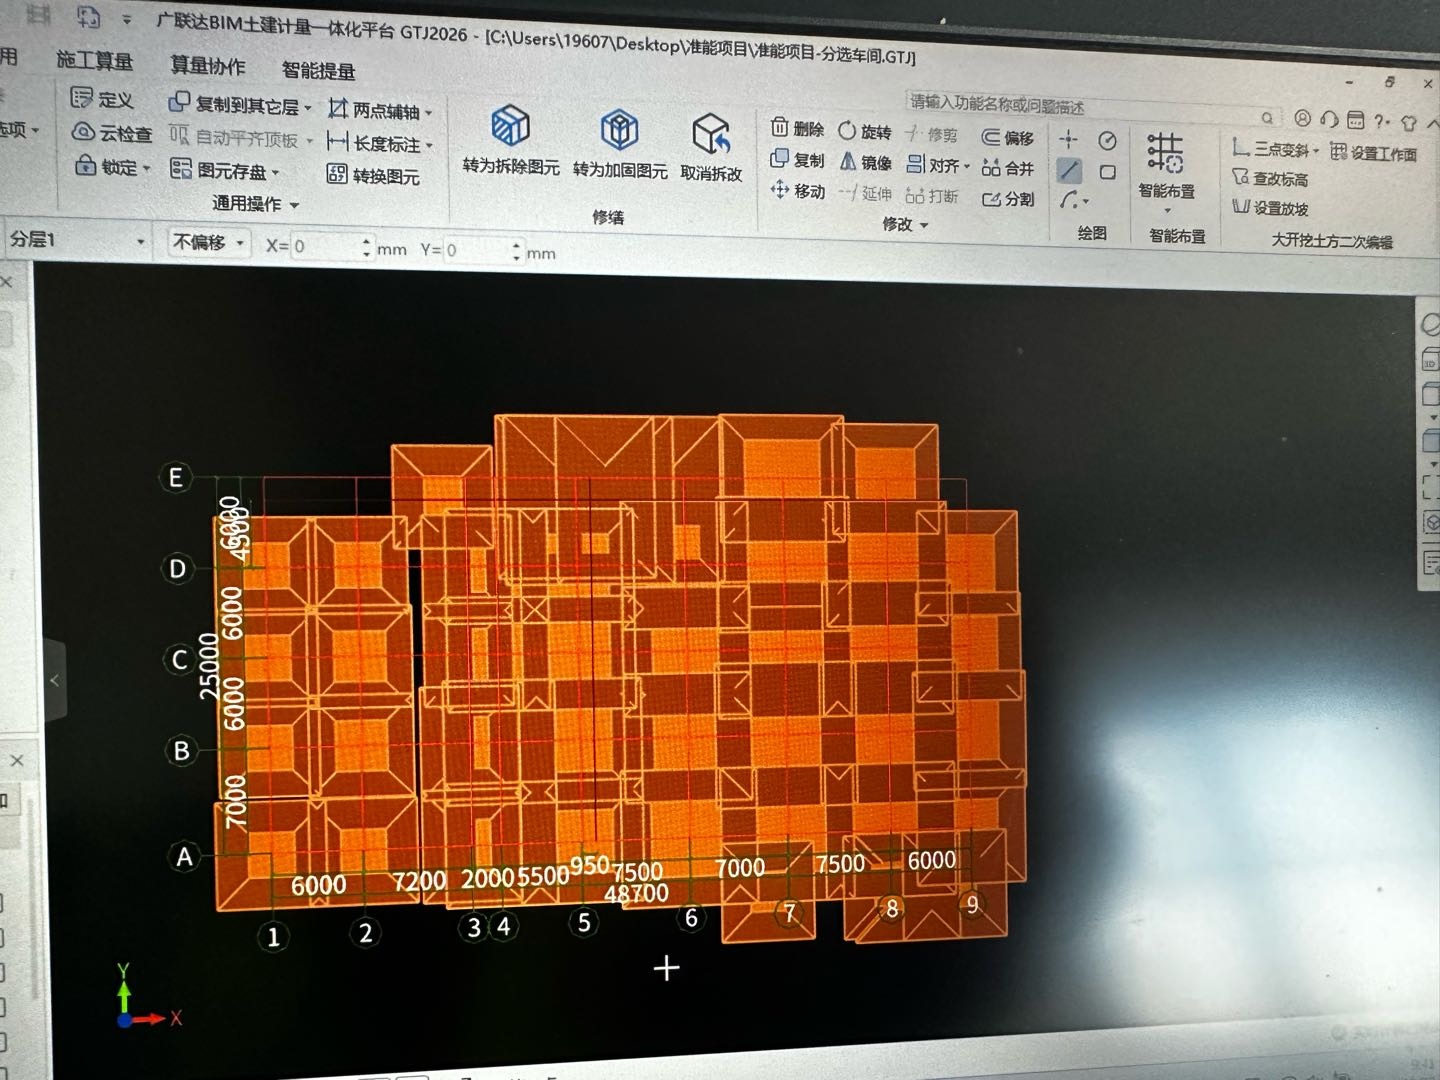Click the 智能布置 smart layout icon
1440x1080 pixels.
(x=1165, y=152)
